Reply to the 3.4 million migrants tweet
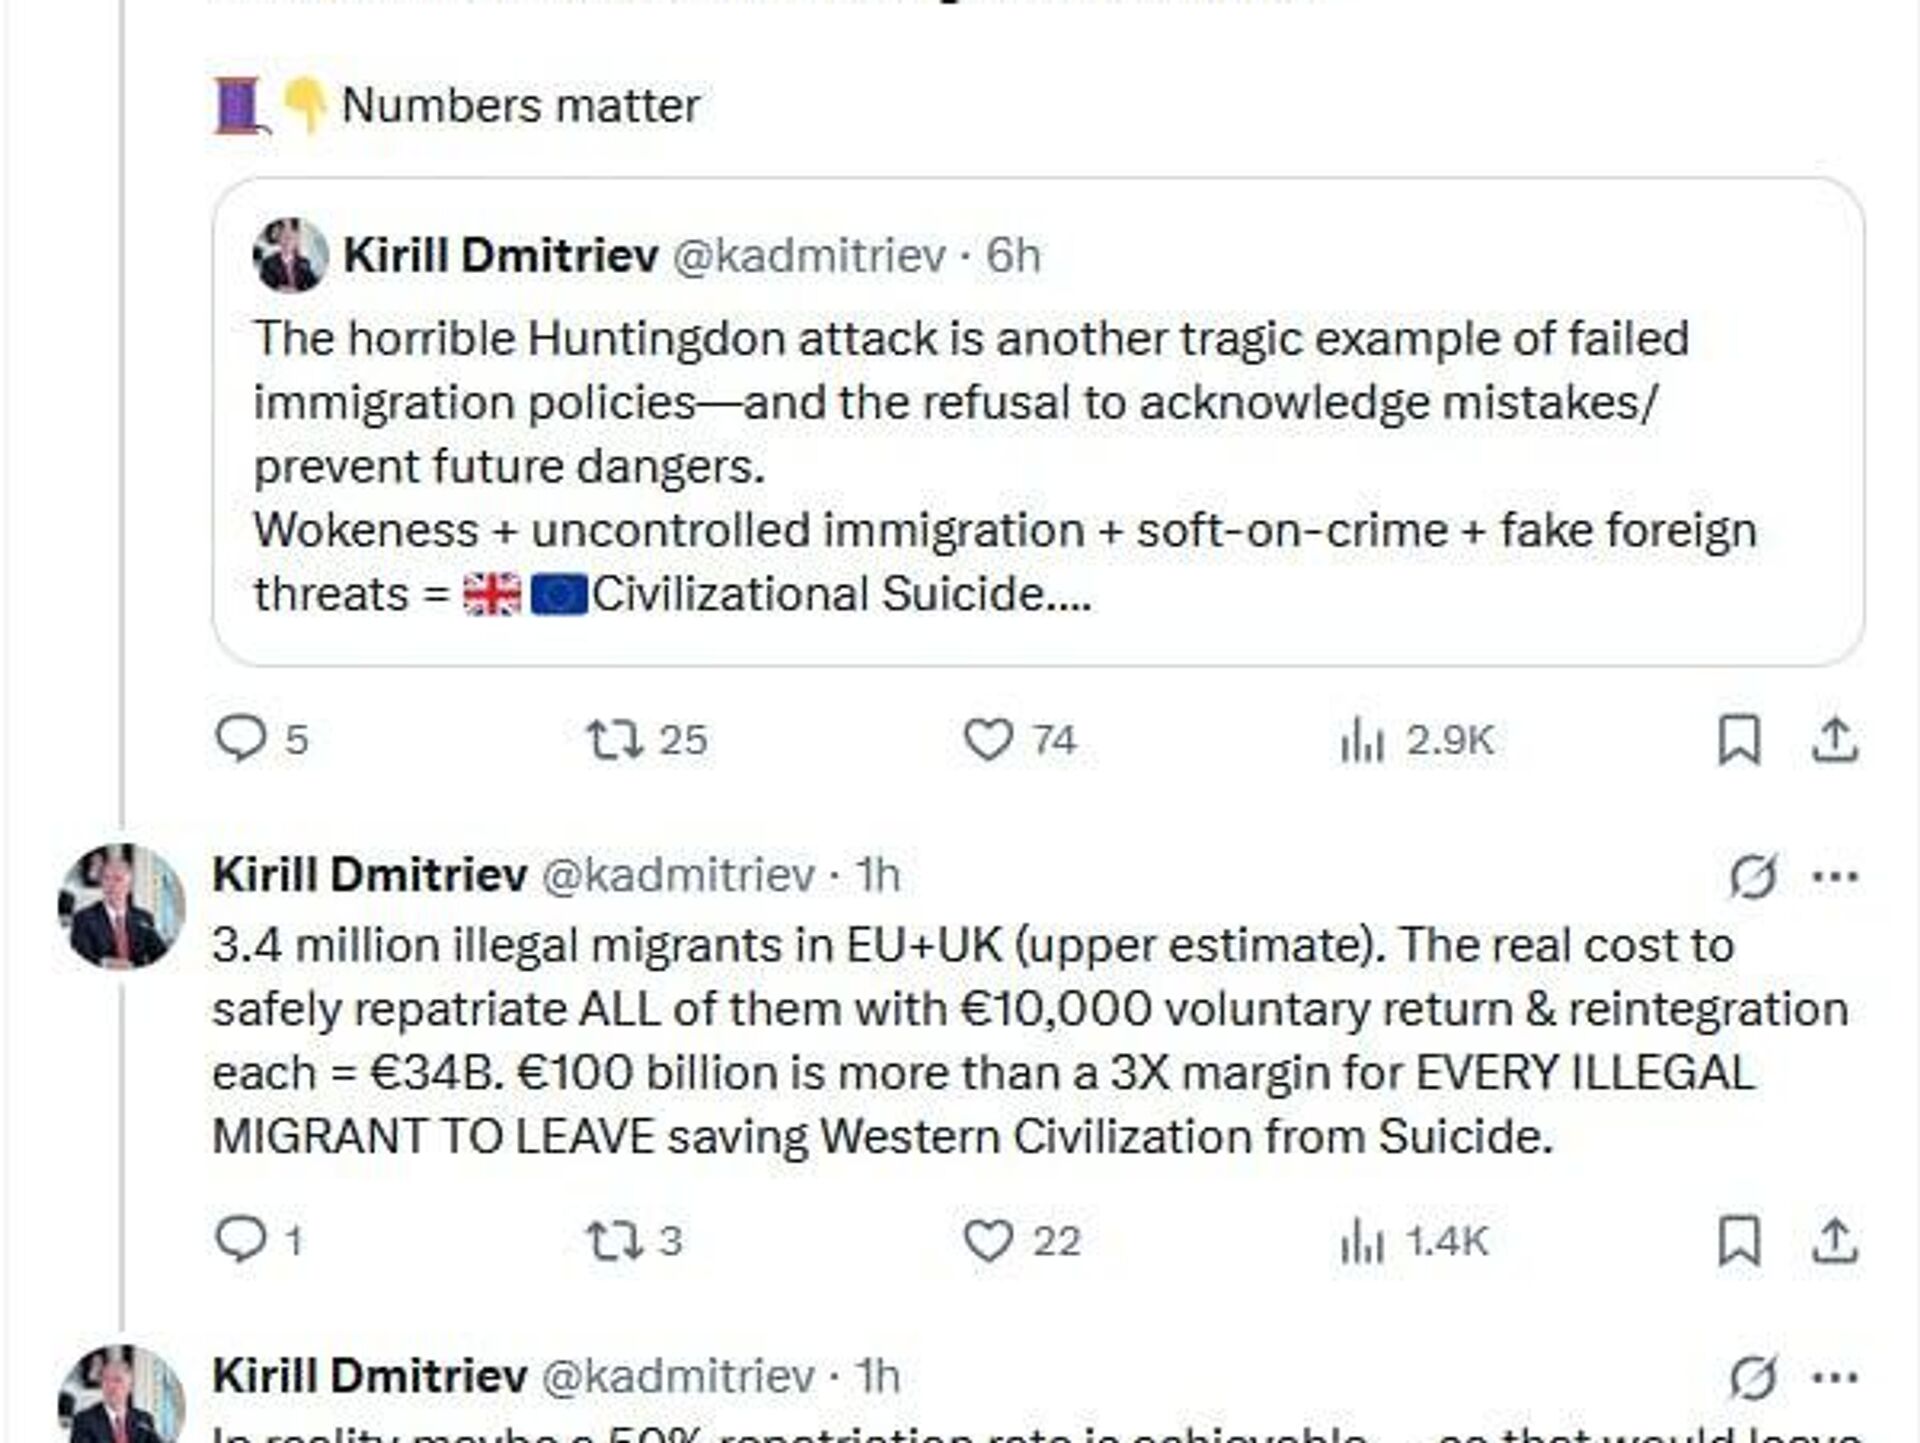Image resolution: width=1920 pixels, height=1443 pixels. click(241, 1241)
